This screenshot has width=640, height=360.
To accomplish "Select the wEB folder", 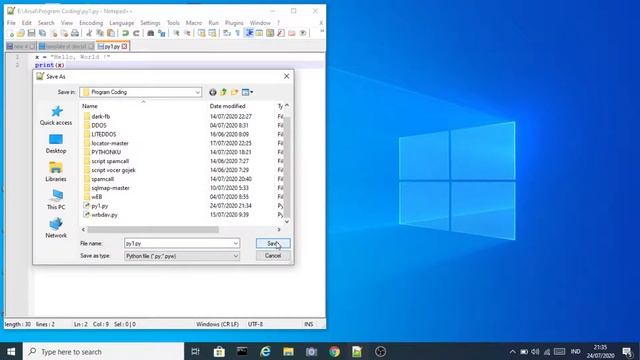I will 96,197.
